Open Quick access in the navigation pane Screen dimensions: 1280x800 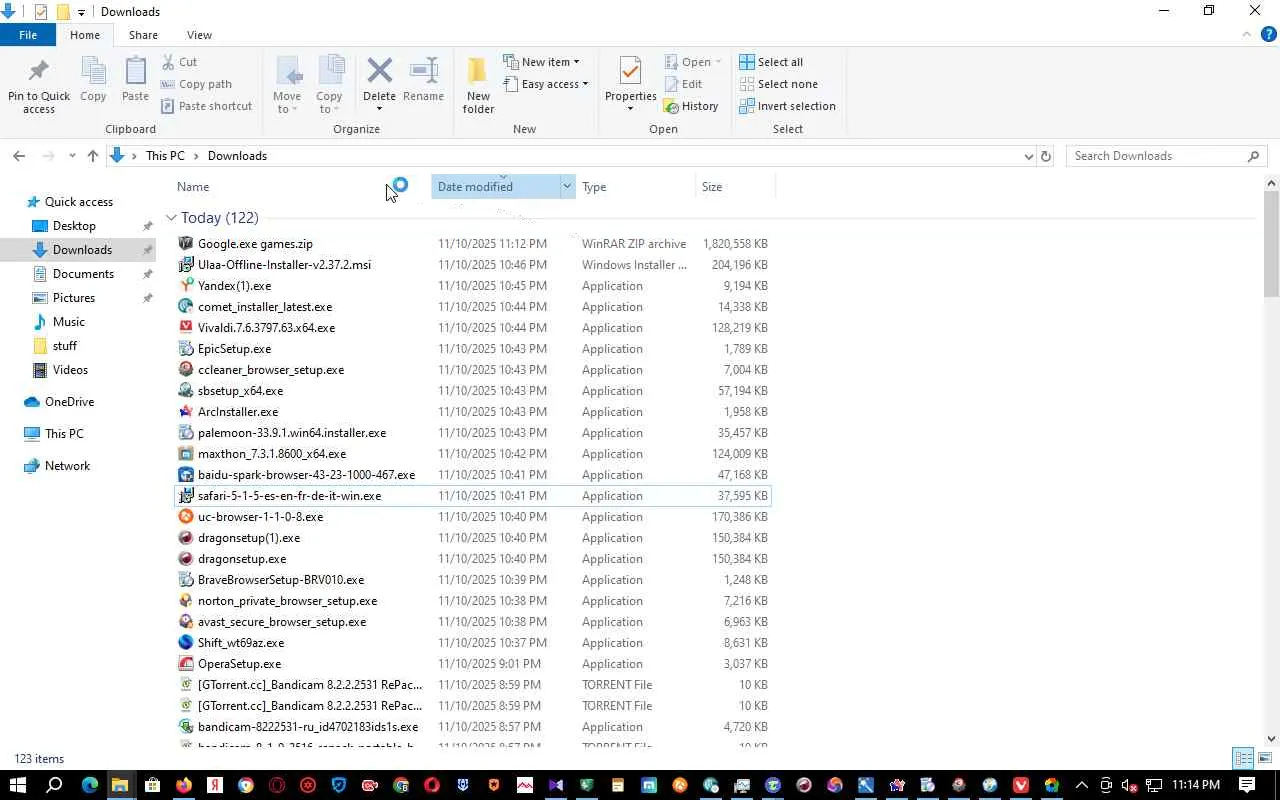[79, 202]
